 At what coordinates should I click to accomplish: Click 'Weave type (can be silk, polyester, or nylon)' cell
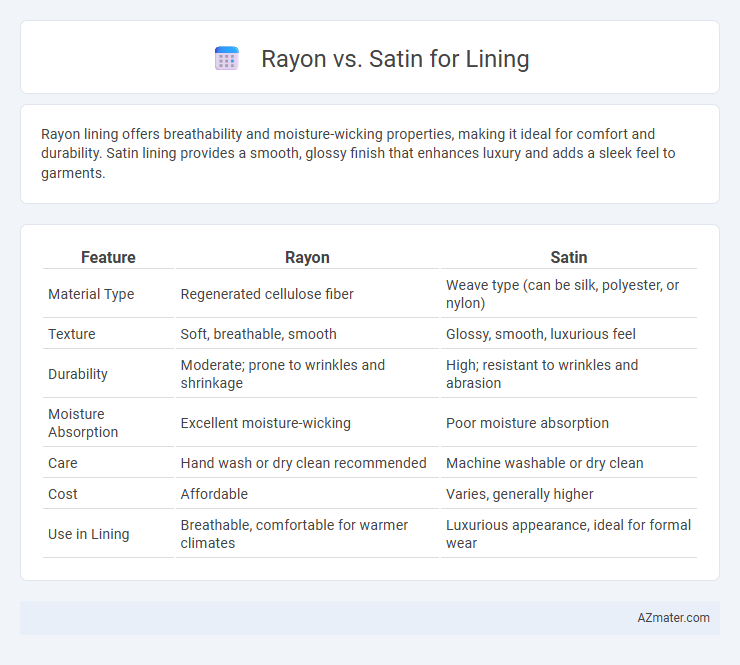pyautogui.click(x=569, y=294)
